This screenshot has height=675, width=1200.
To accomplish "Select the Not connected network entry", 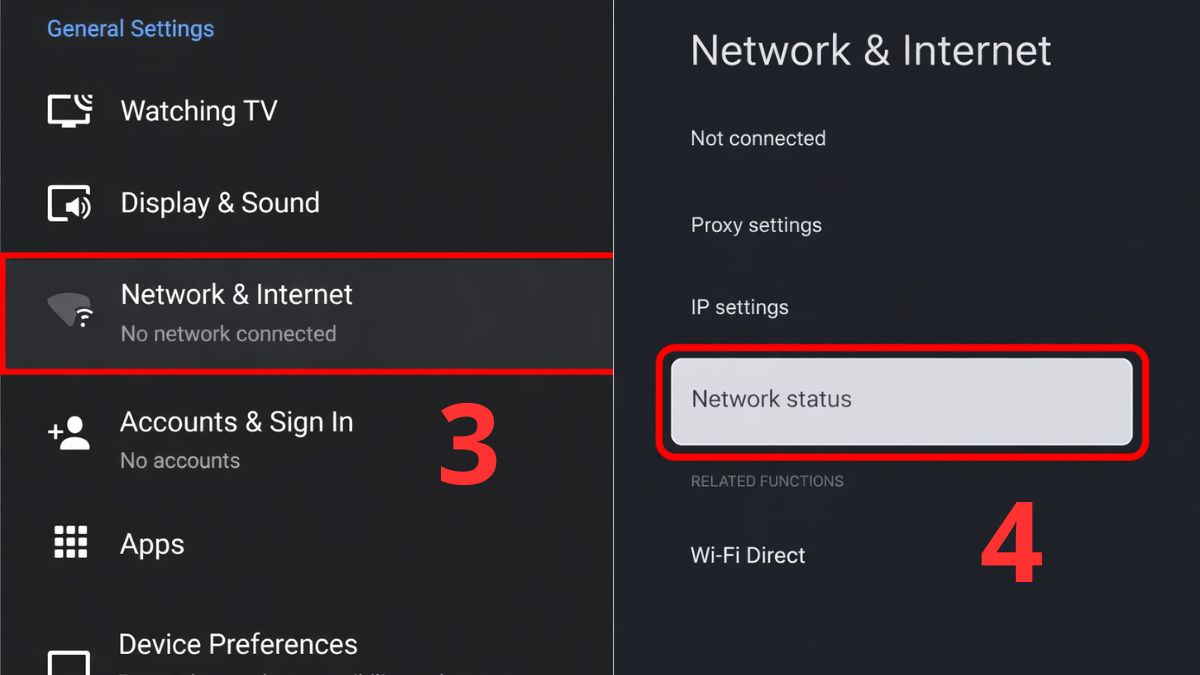I will tap(758, 139).
